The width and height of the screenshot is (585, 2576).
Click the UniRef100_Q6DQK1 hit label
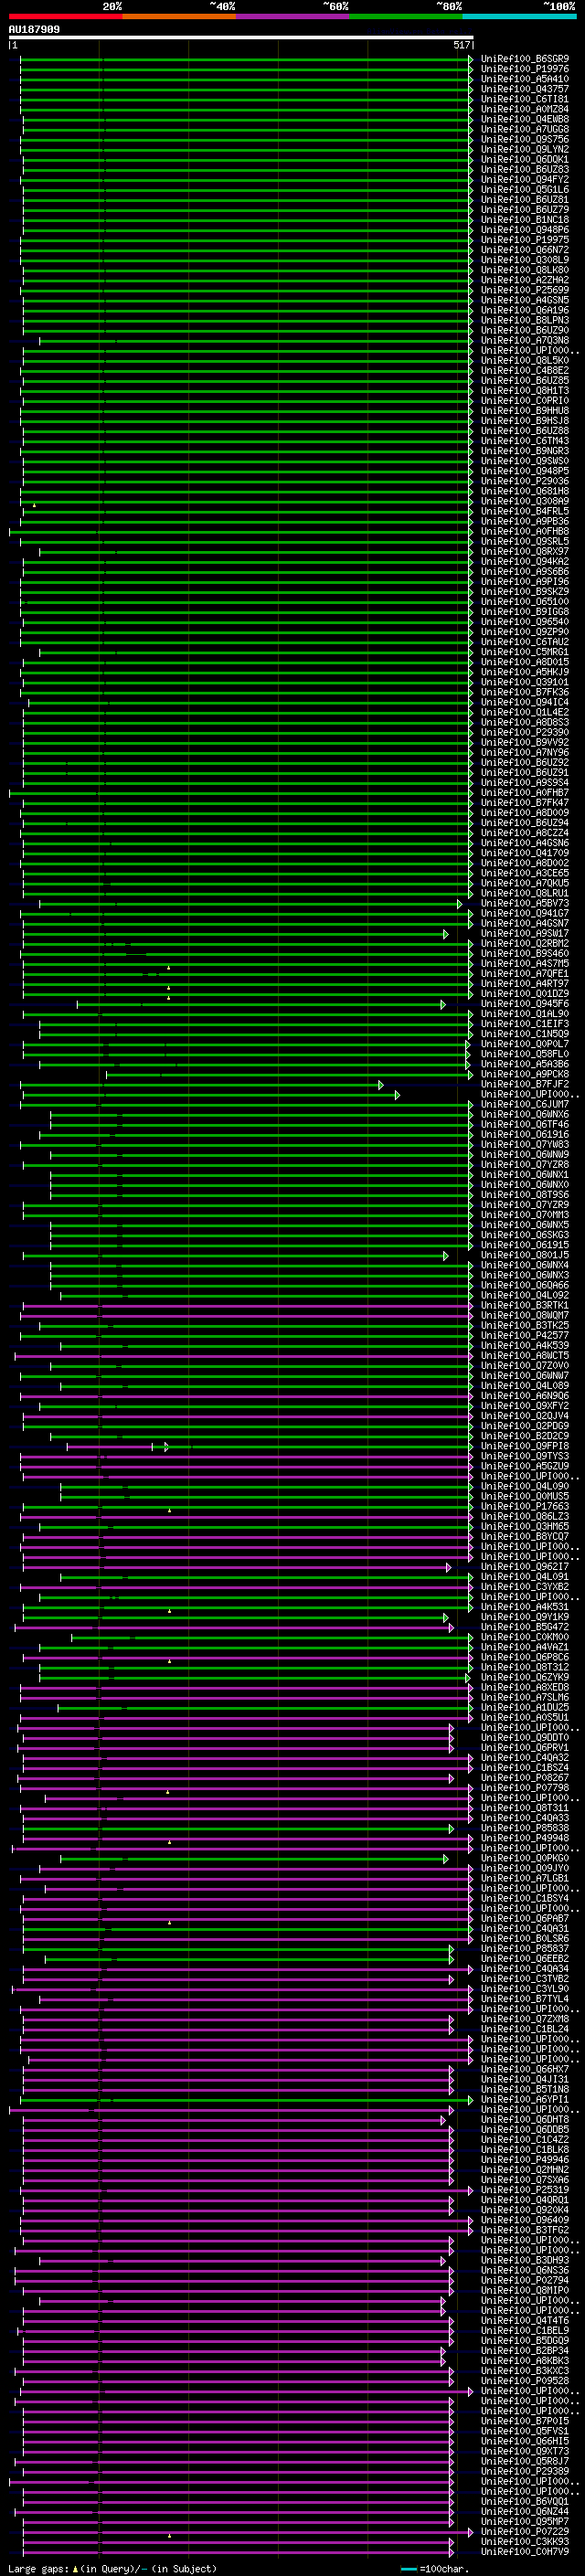(525, 159)
